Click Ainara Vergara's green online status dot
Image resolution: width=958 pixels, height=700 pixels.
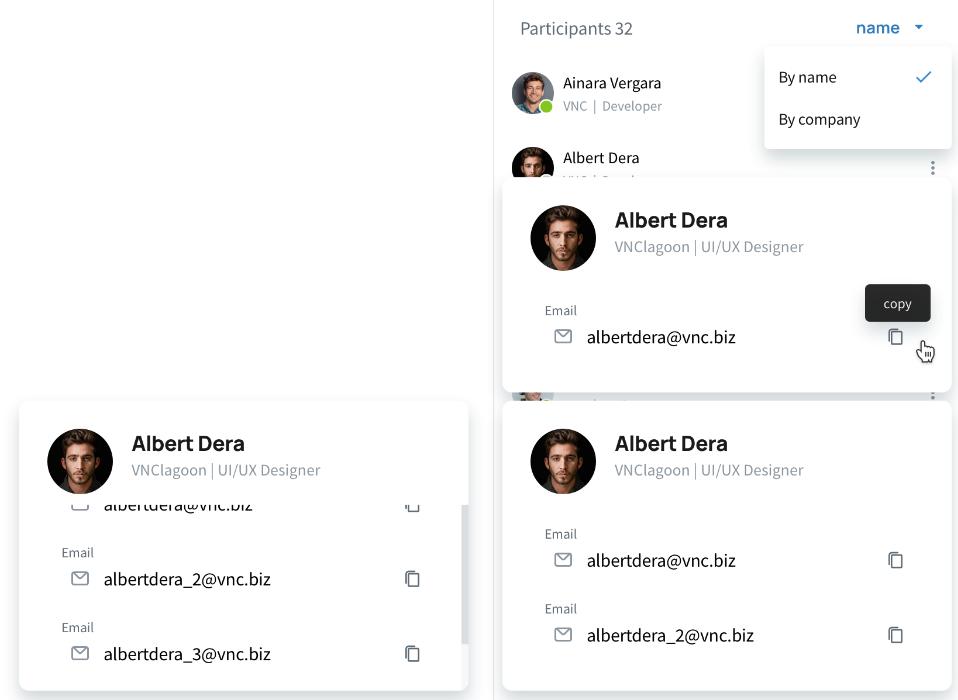[x=547, y=107]
